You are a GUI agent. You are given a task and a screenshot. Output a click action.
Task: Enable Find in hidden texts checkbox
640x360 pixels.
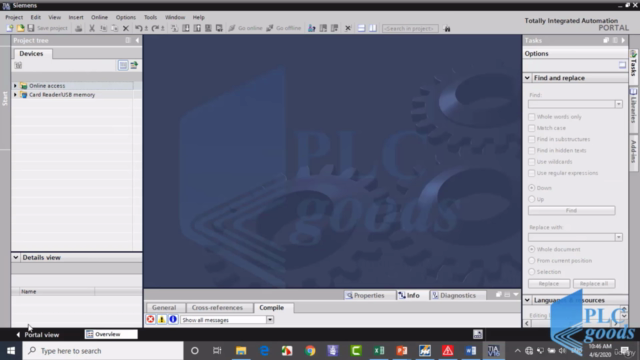tap(531, 151)
